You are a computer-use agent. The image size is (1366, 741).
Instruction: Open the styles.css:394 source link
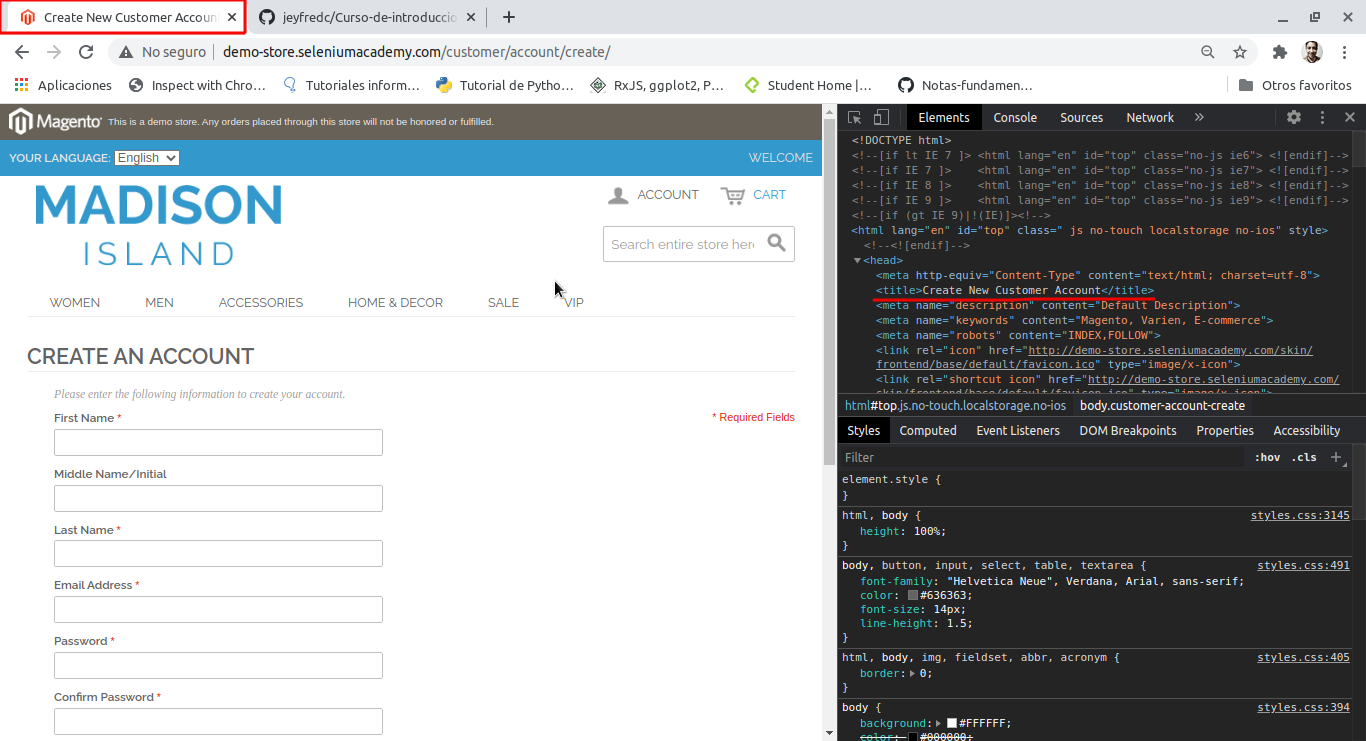pos(1303,707)
